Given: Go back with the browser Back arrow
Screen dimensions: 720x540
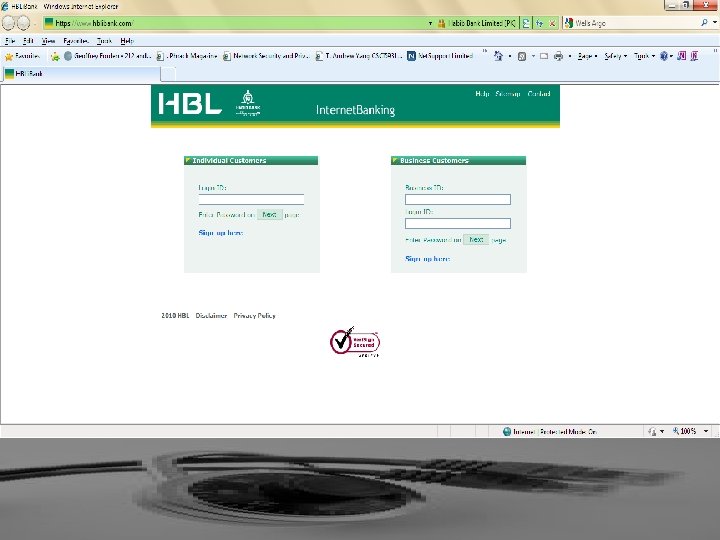Looking at the screenshot, I should tap(9, 22).
